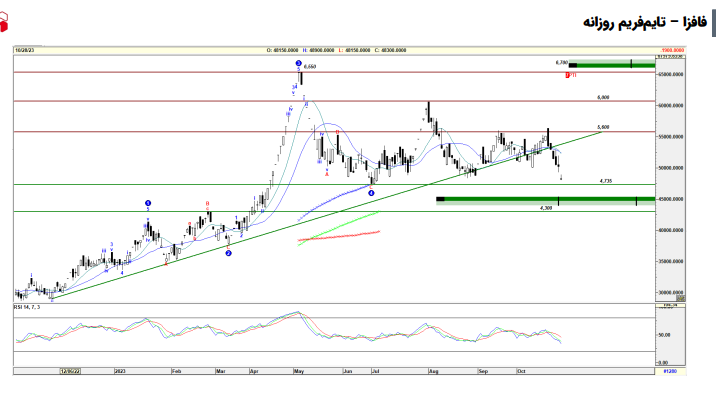Click the 10/28/23 date label
This screenshot has height=400, width=716.
point(25,49)
